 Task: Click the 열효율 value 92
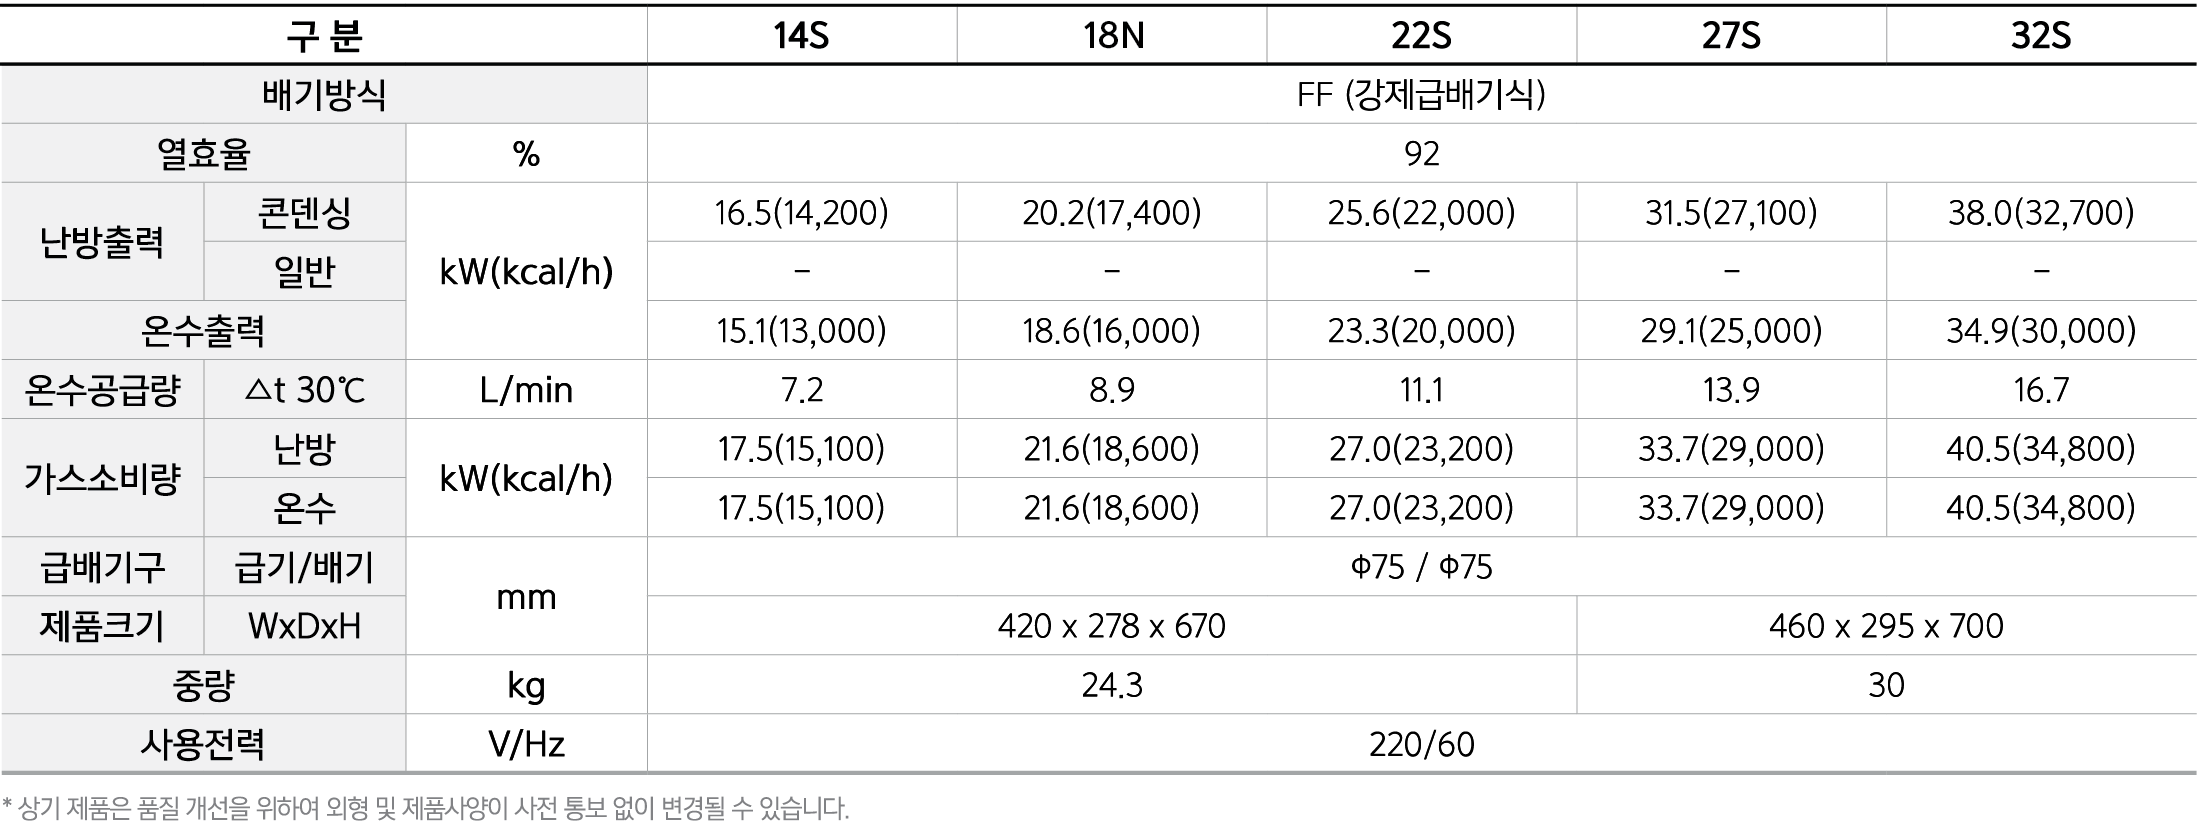click(1421, 154)
